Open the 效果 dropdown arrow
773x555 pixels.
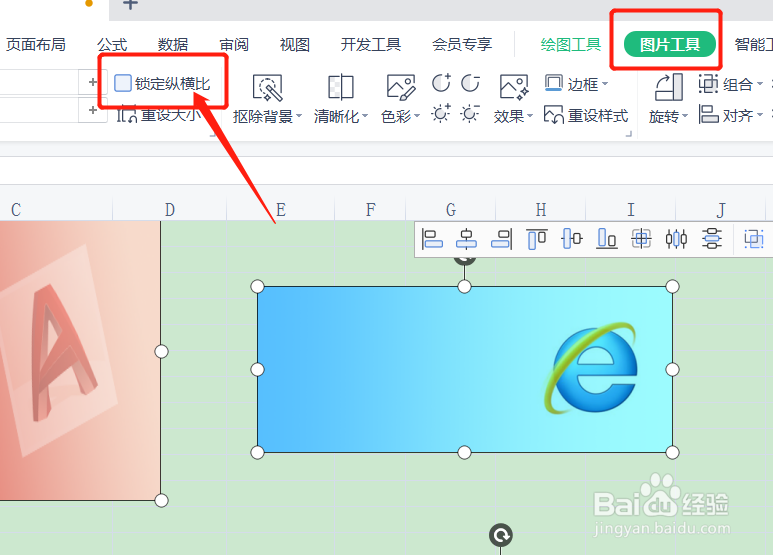tap(530, 116)
